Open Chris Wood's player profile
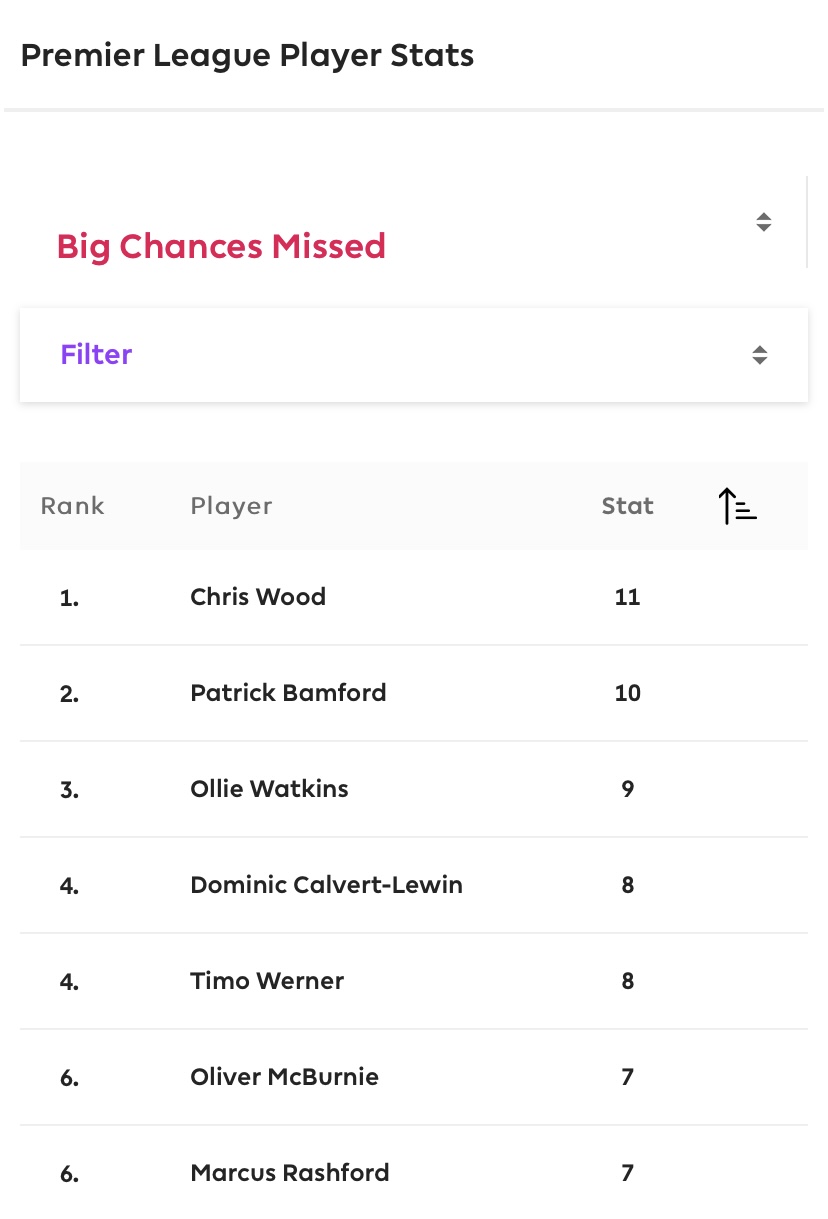Screen dimensions: 828x1219 click(x=258, y=597)
